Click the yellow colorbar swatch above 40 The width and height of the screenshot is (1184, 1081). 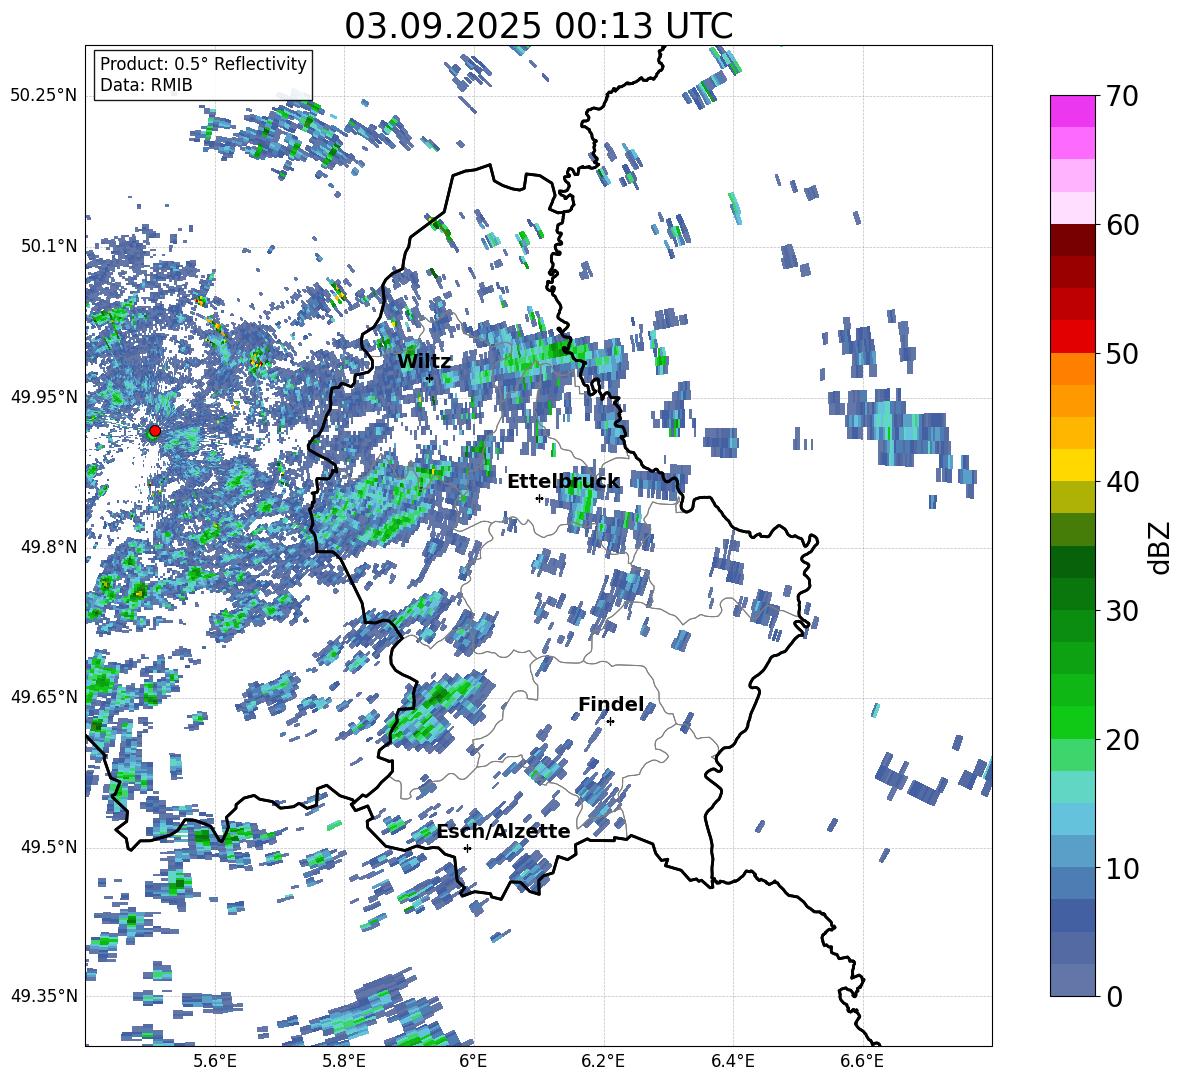pos(1072,465)
